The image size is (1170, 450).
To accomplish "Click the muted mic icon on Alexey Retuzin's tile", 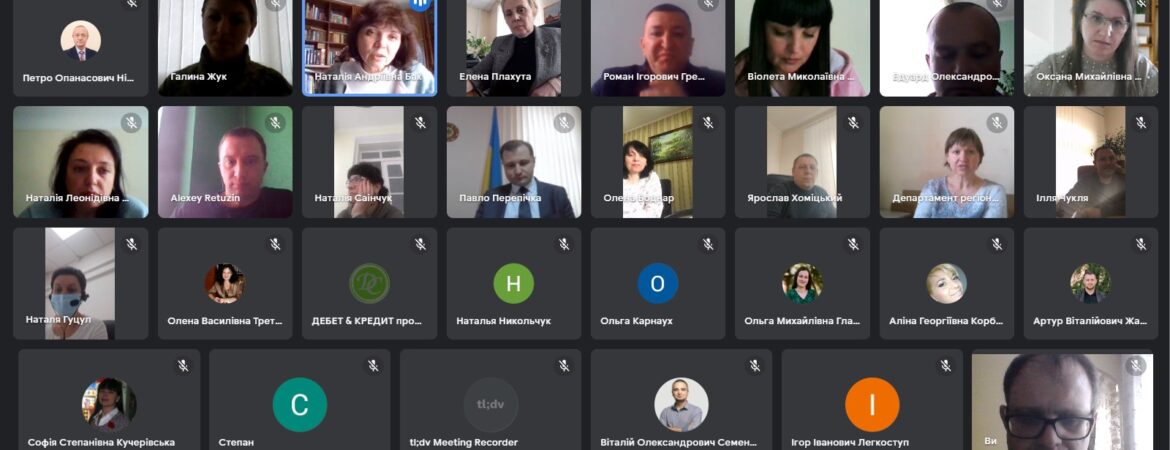I will 275,122.
